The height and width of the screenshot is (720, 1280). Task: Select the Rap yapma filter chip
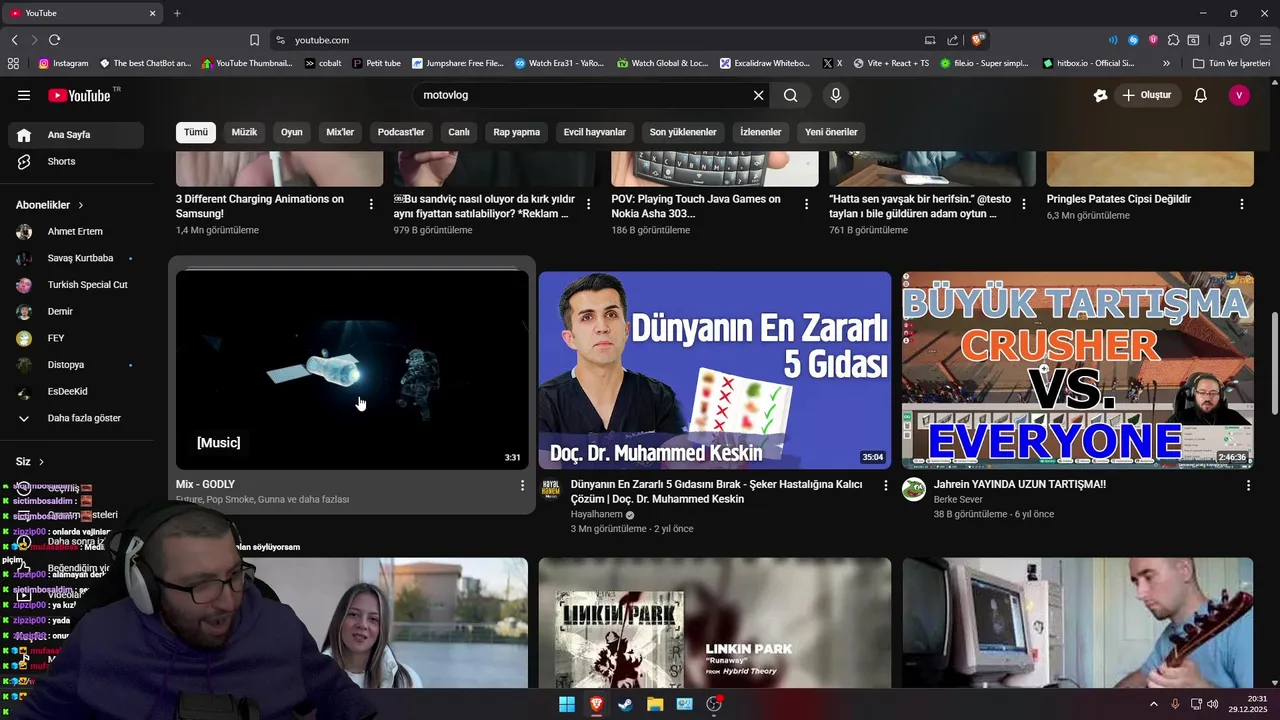pos(516,132)
